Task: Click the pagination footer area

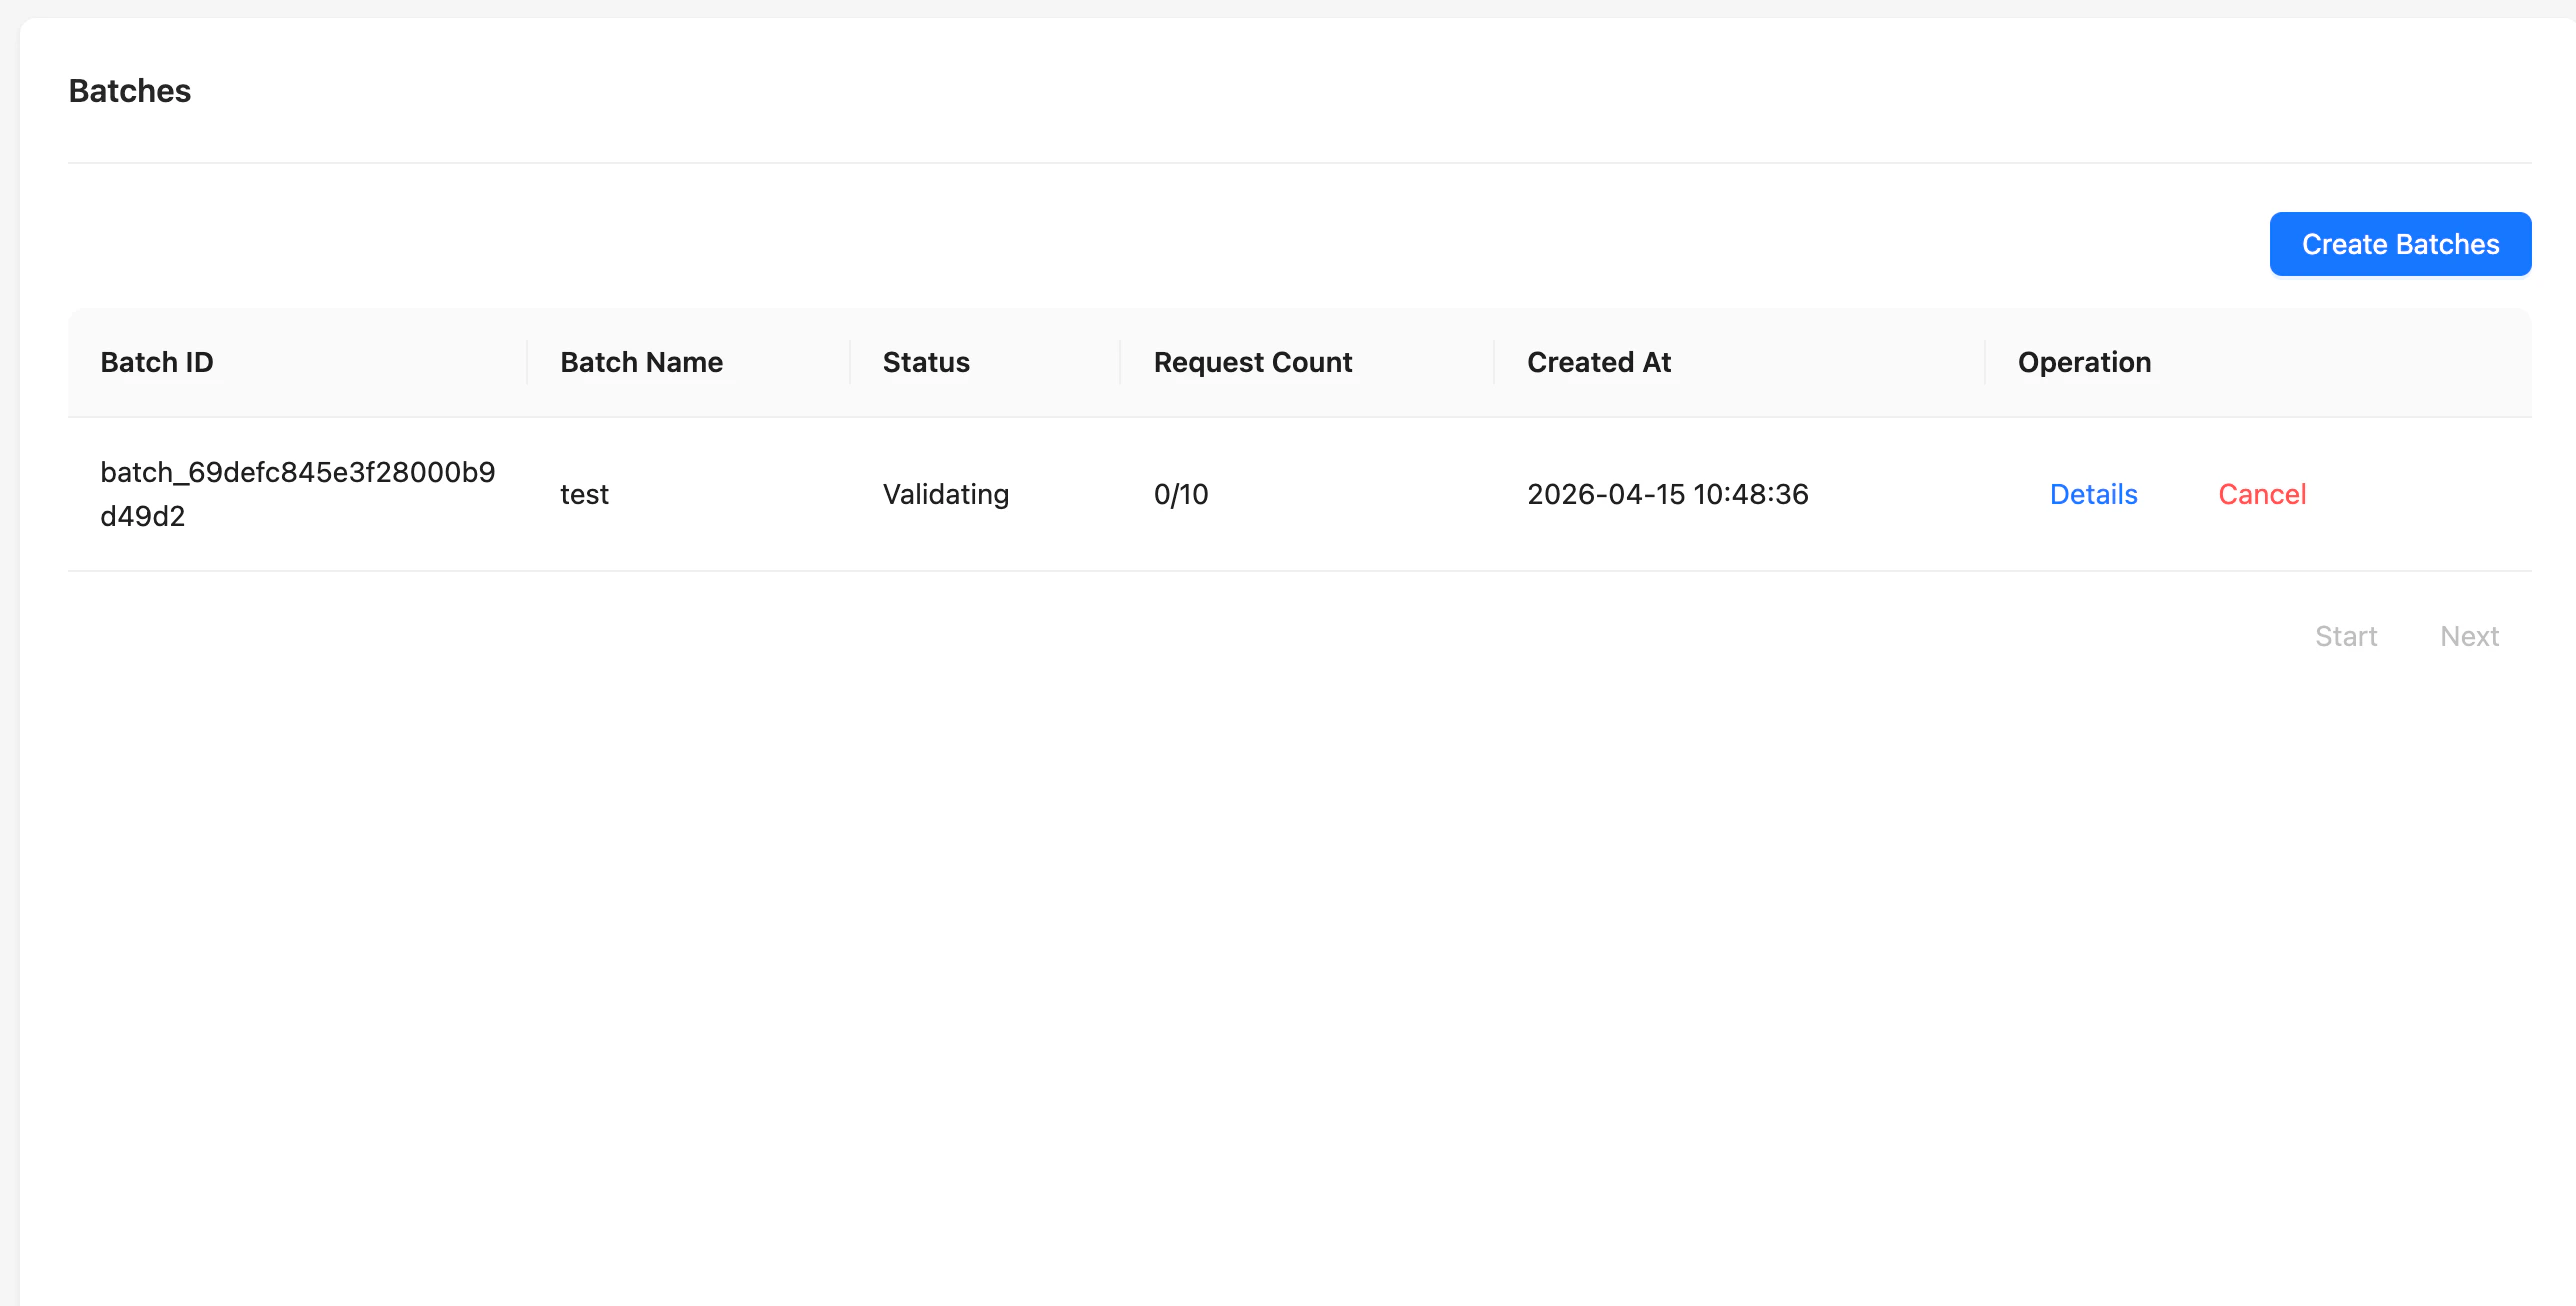Action: 1300,636
